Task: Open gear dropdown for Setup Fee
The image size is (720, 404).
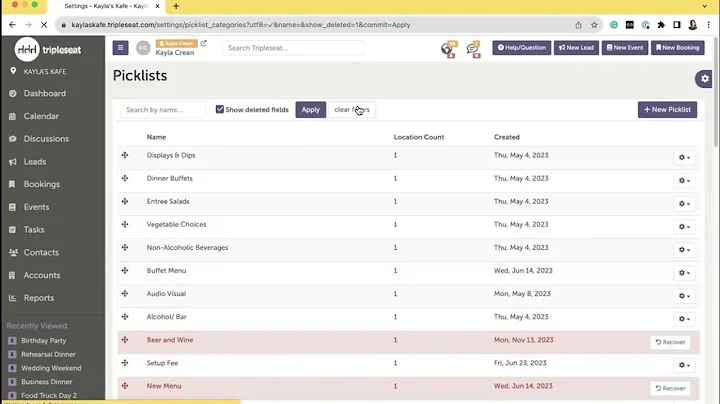Action: [684, 365]
